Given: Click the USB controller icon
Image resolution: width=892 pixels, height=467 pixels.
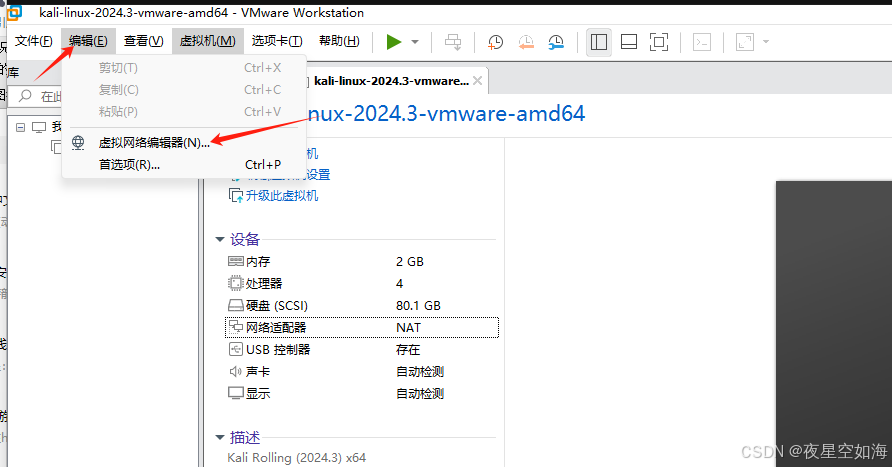Looking at the screenshot, I should tap(236, 349).
